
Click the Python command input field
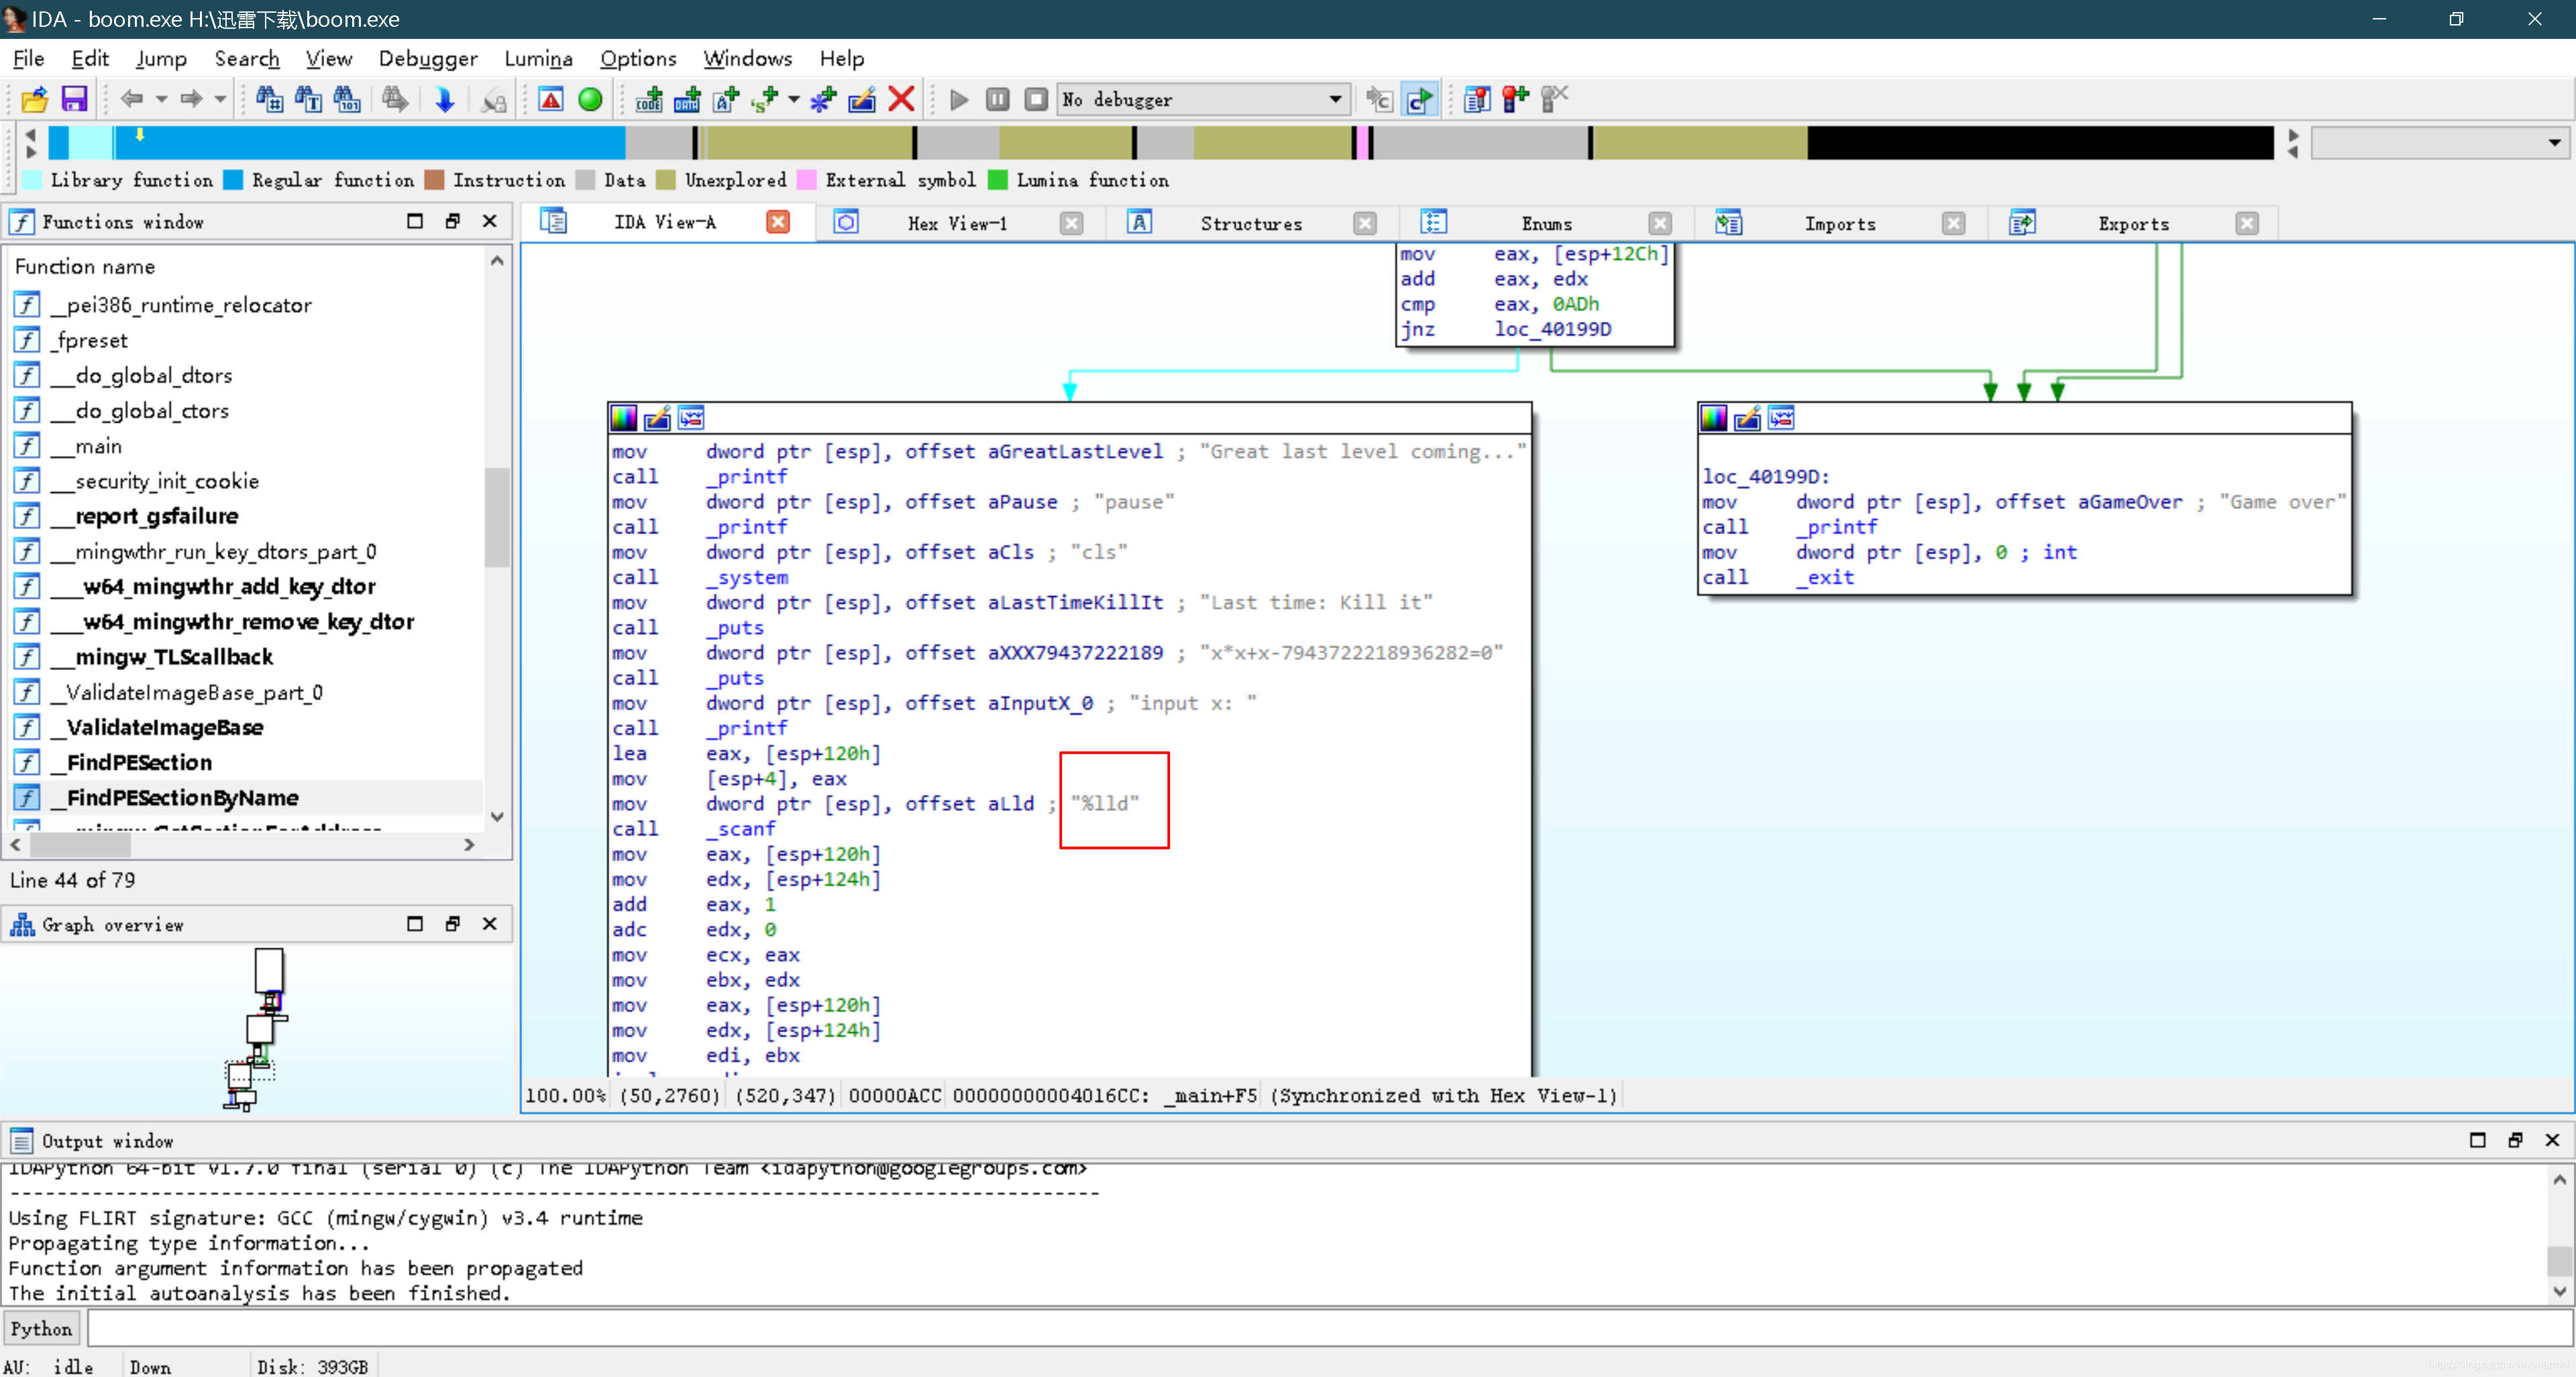pos(1329,1329)
